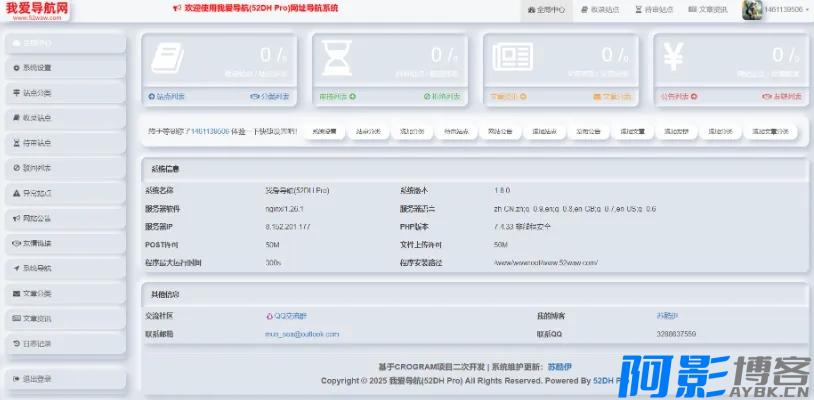Screen dimensions: 814x400
Task: Click the green icon beside 审核列表
Action: (x=353, y=96)
